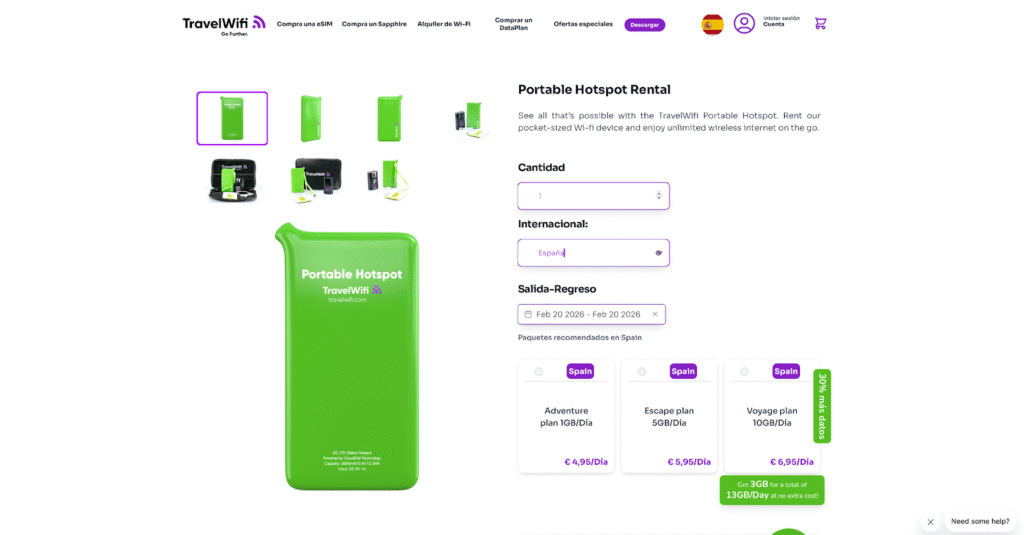Clear the date range with X icon
1024x535 pixels.
(x=655, y=314)
